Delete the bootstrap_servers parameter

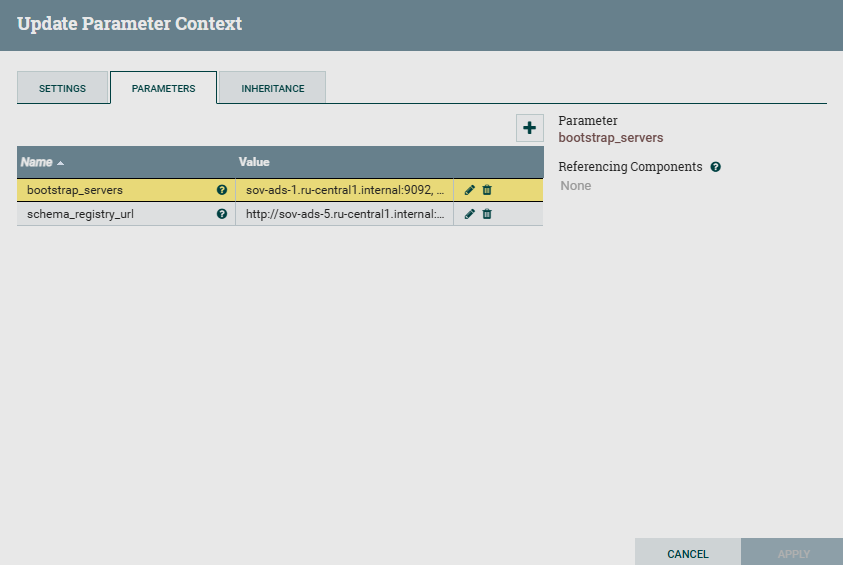[x=487, y=190]
